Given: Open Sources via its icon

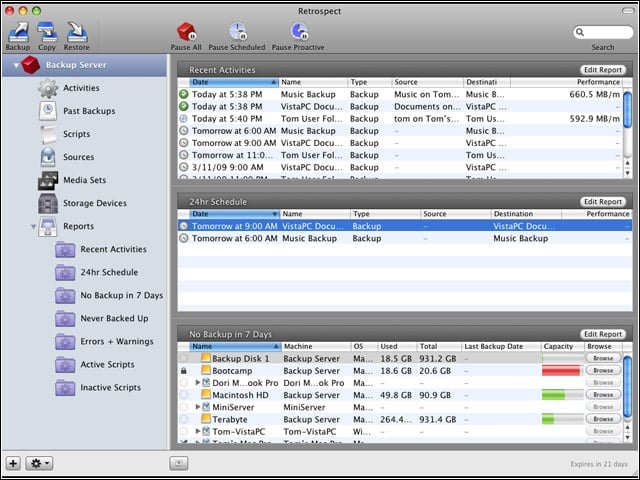Looking at the screenshot, I should point(48,157).
